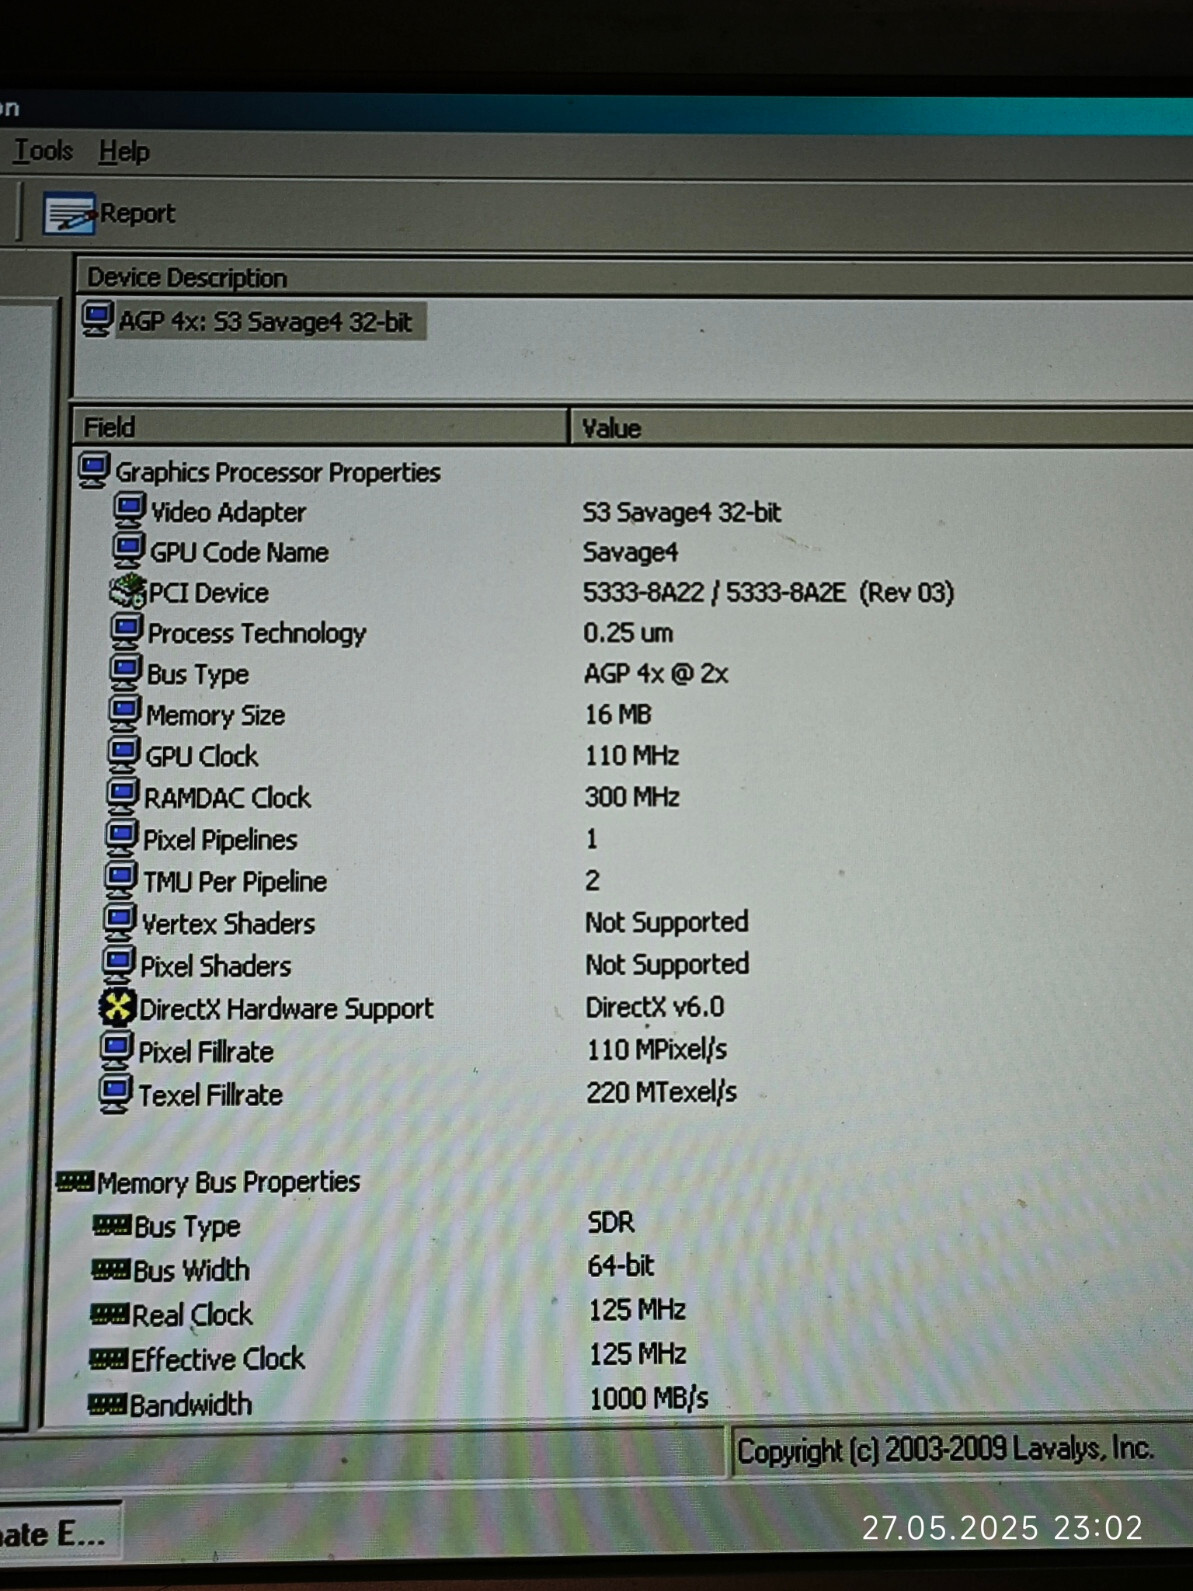Click the graphics Bus Type monitor icon
Image resolution: width=1193 pixels, height=1591 pixels.
(125, 672)
